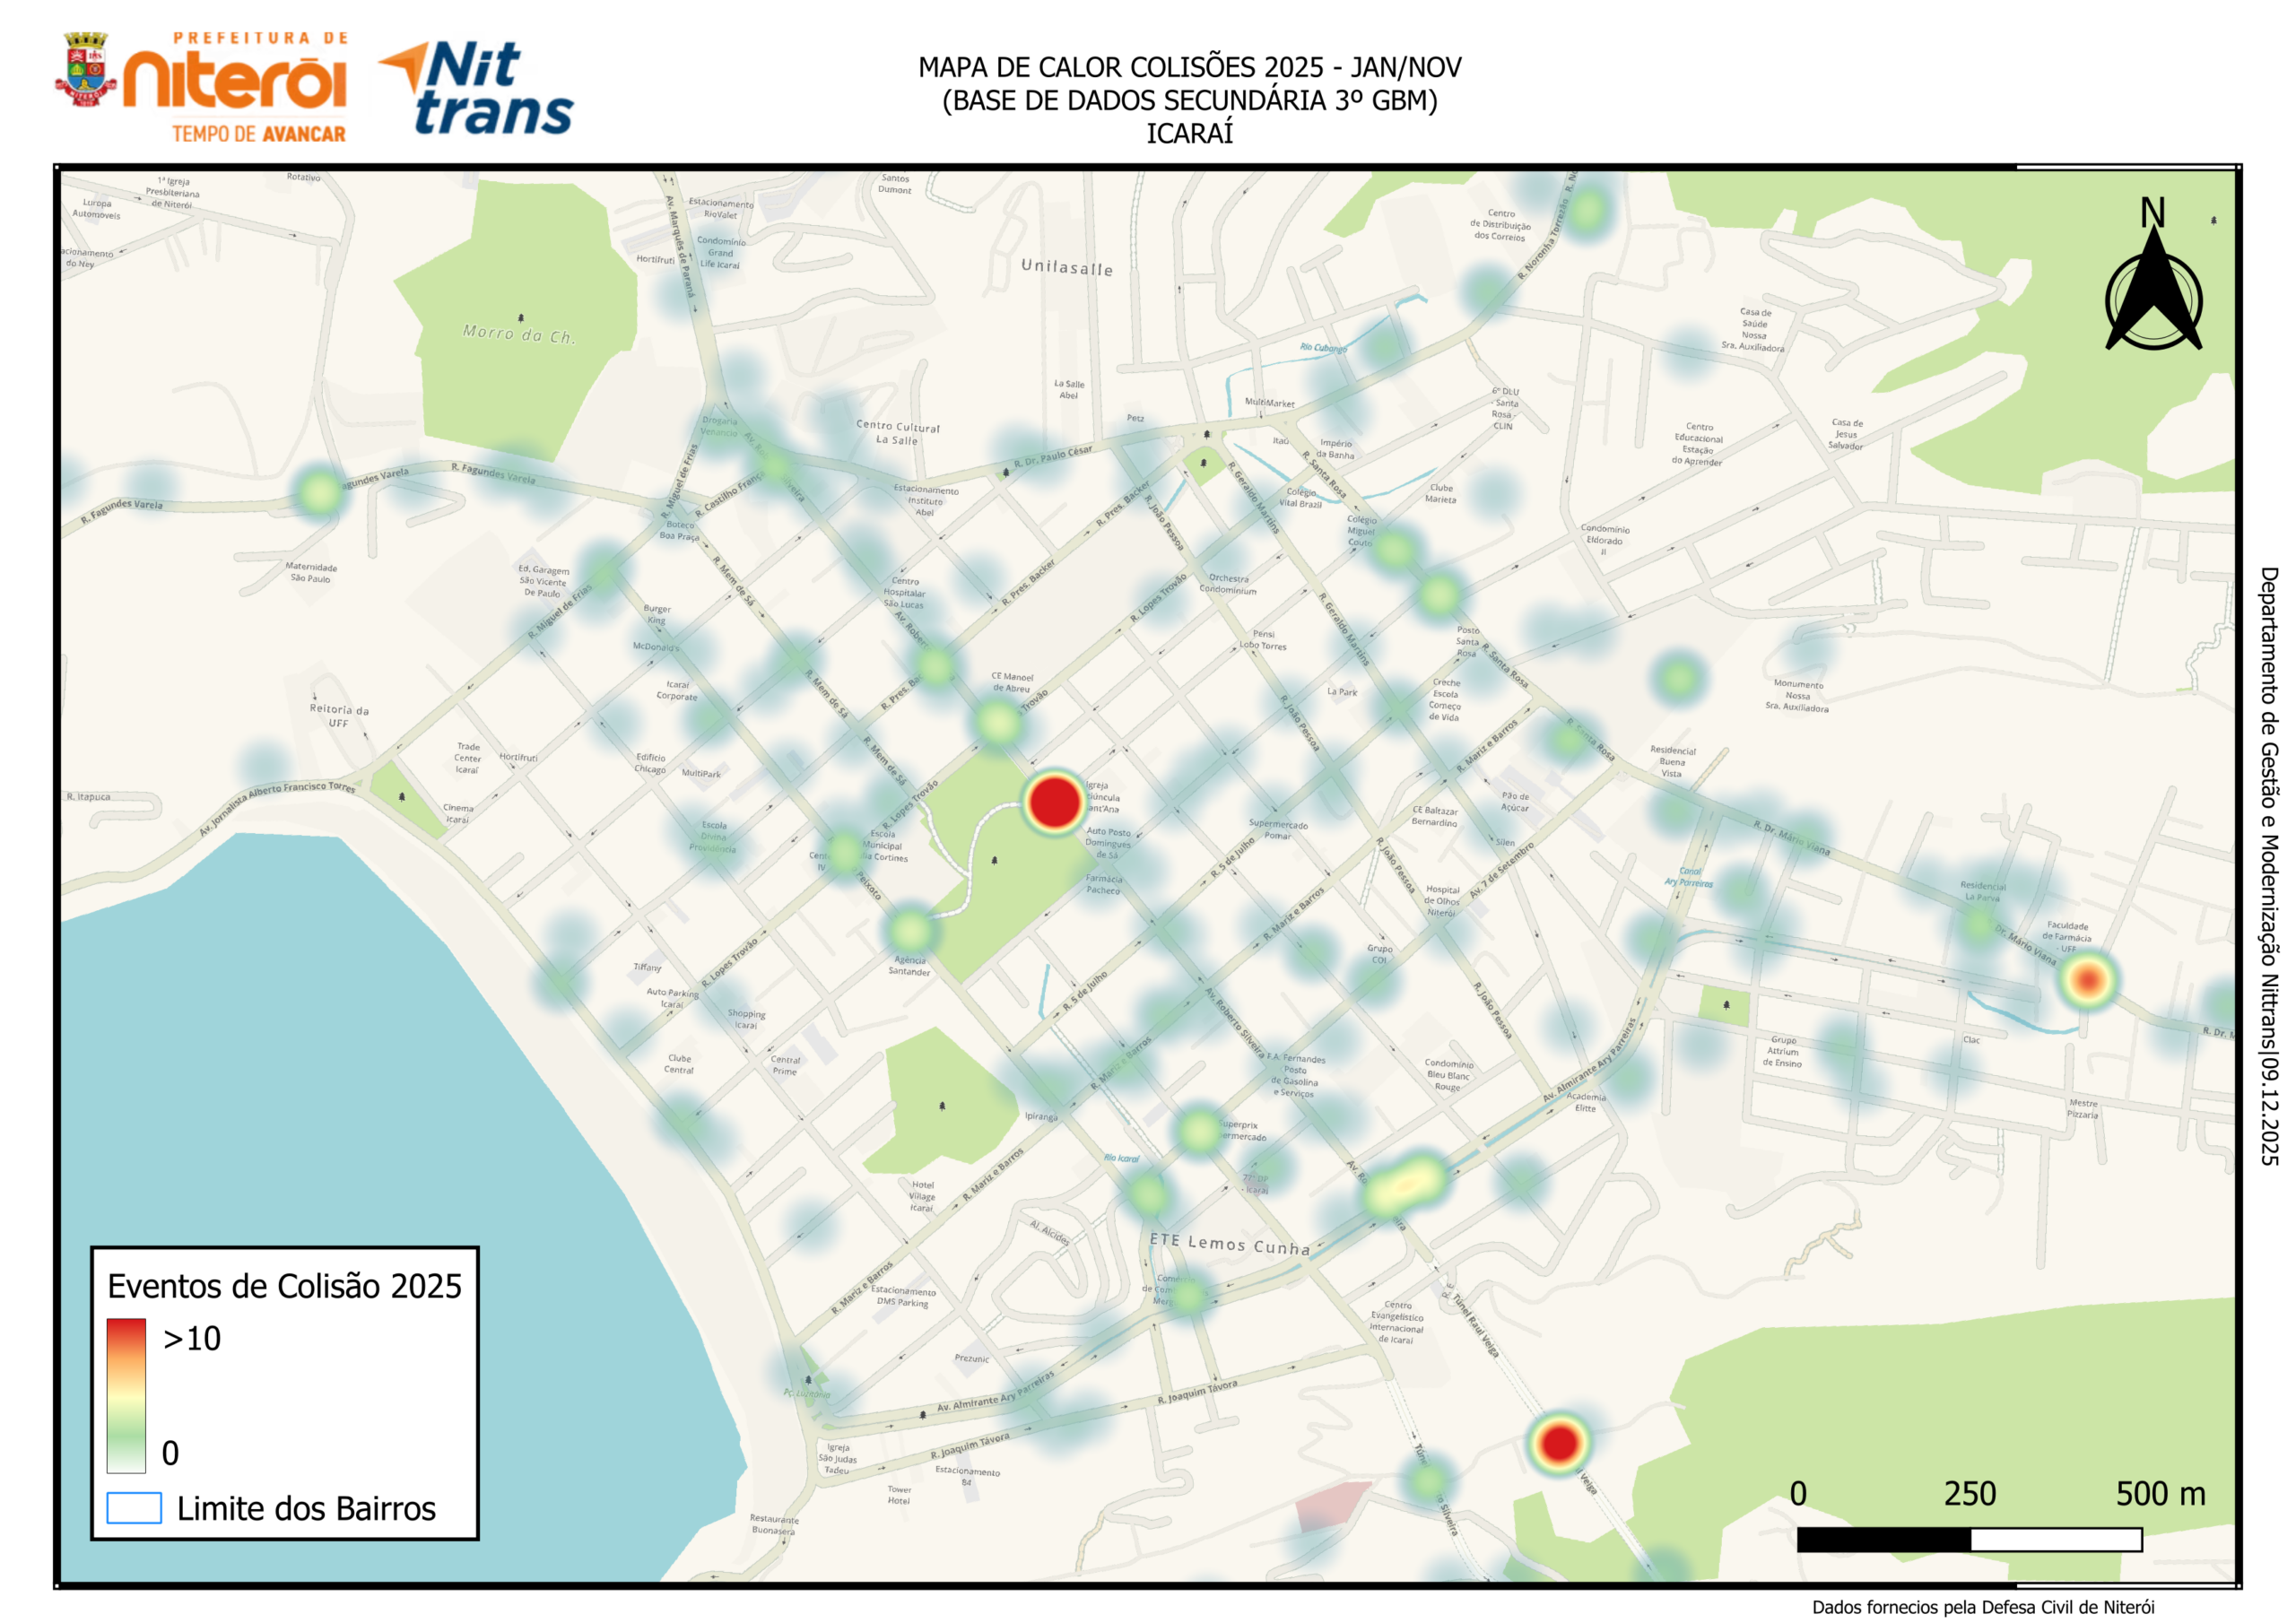The width and height of the screenshot is (2296, 1623).
Task: Click the Niterói city coat of arms
Action: click(x=86, y=70)
